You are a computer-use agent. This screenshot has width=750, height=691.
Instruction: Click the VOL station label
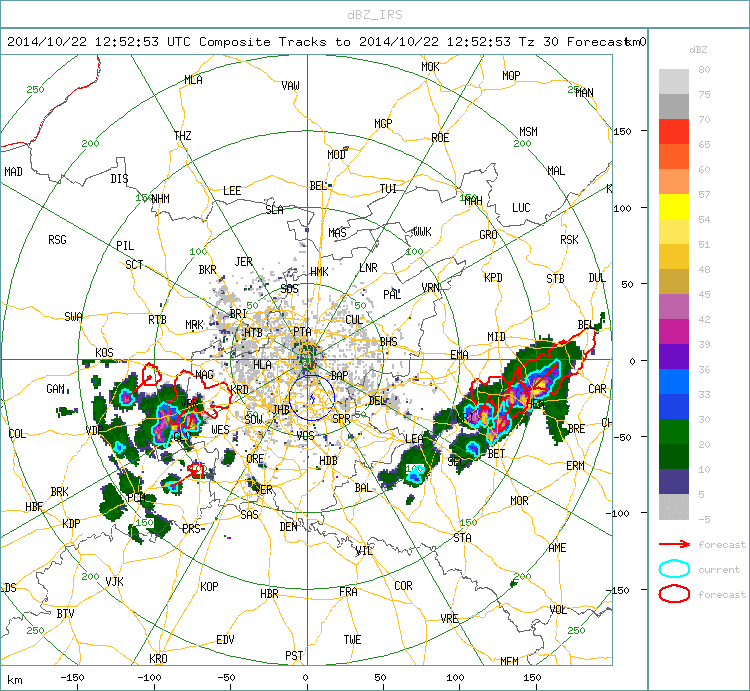558,610
